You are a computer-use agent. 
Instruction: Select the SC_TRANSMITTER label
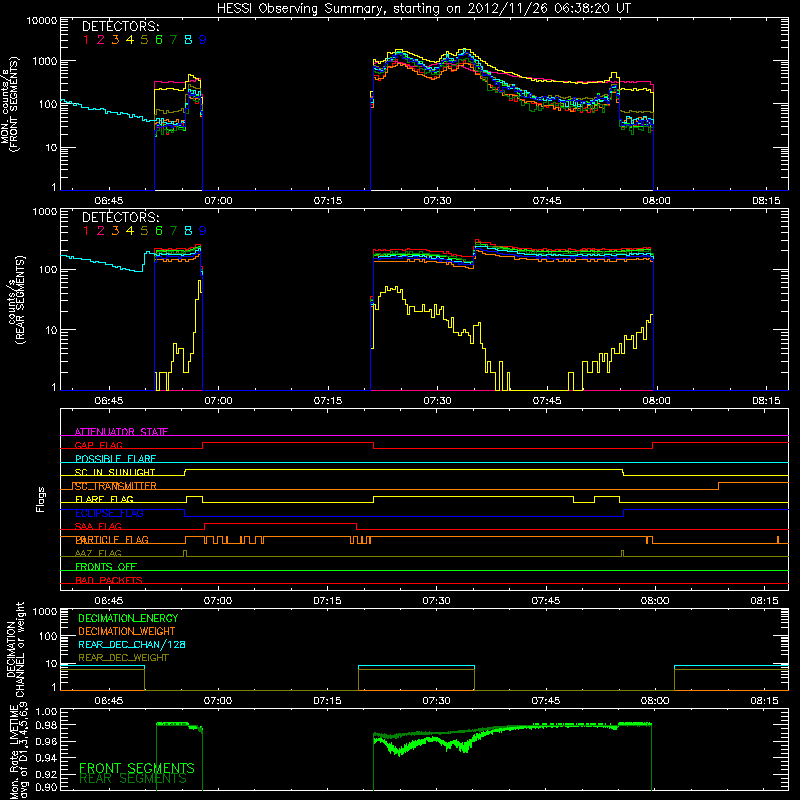pyautogui.click(x=115, y=486)
